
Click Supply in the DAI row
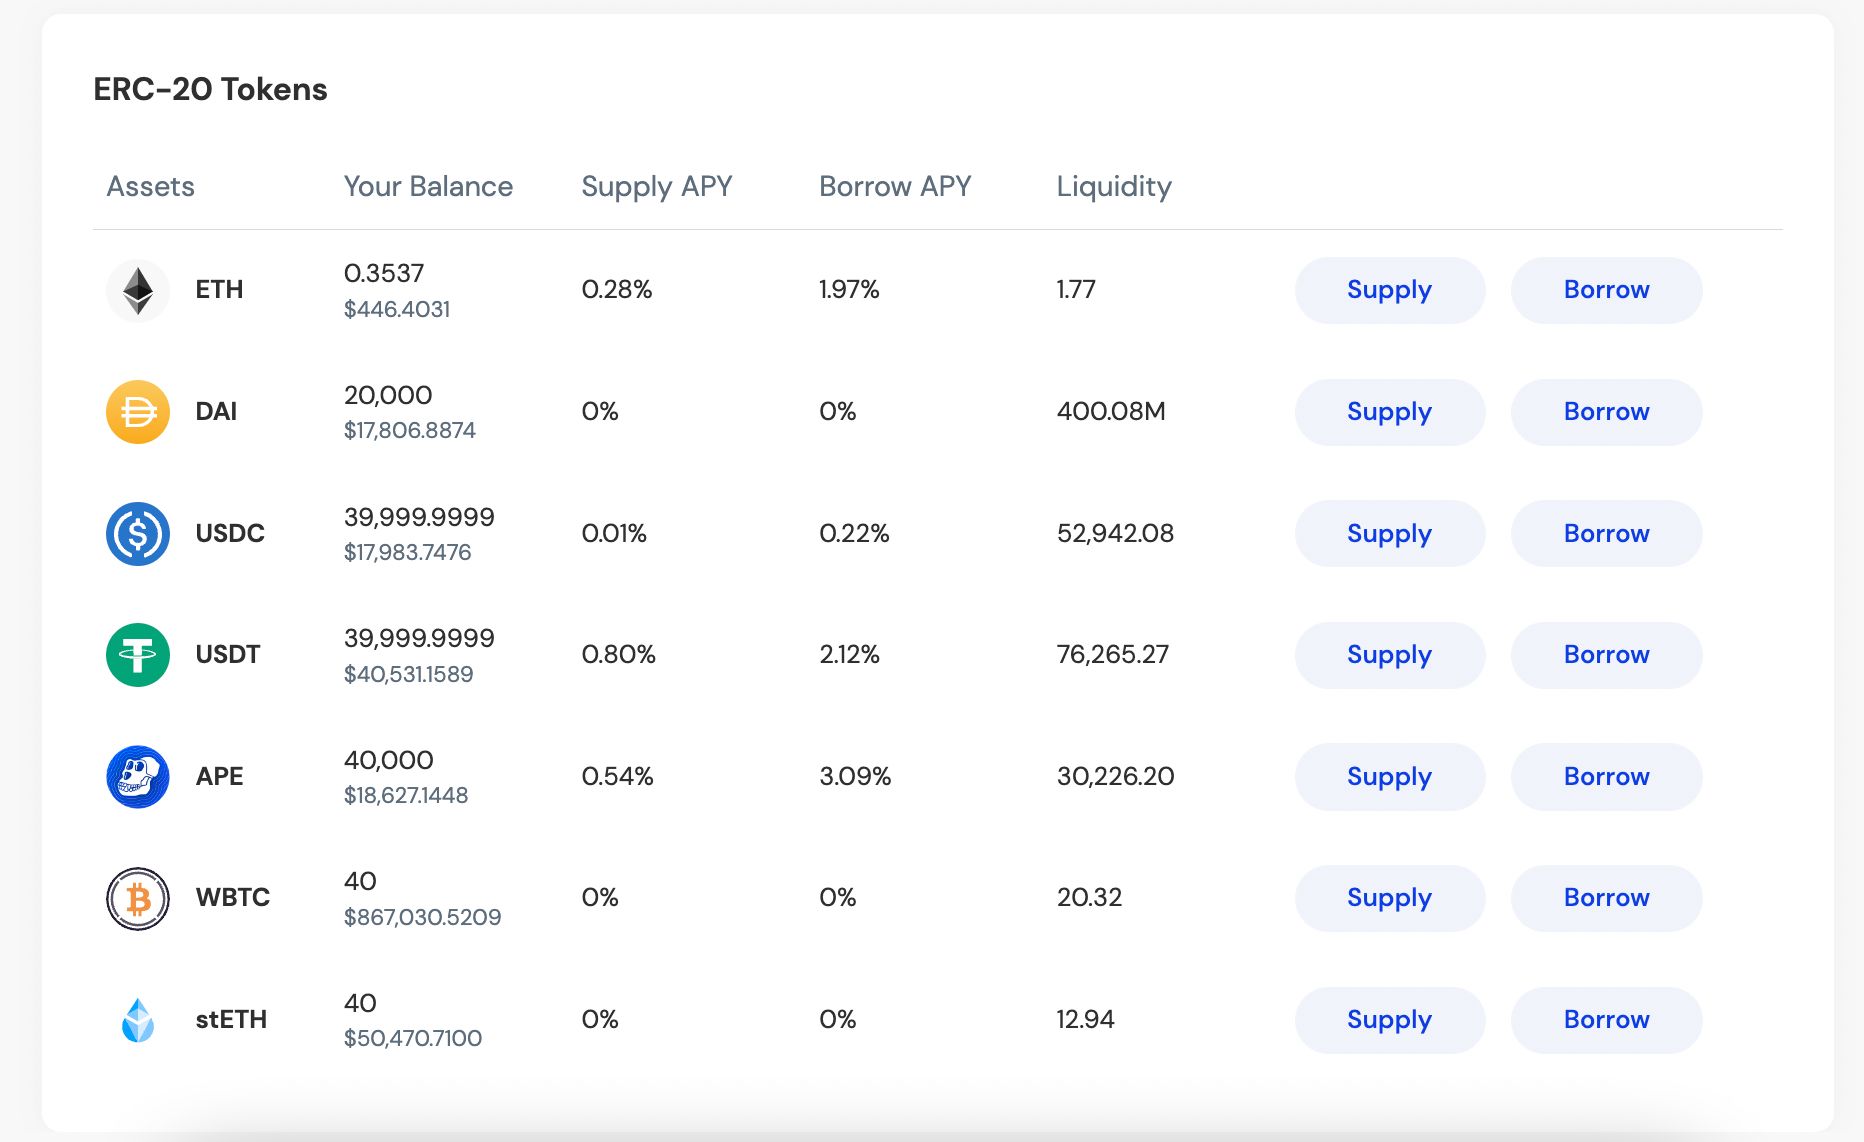[x=1390, y=412]
